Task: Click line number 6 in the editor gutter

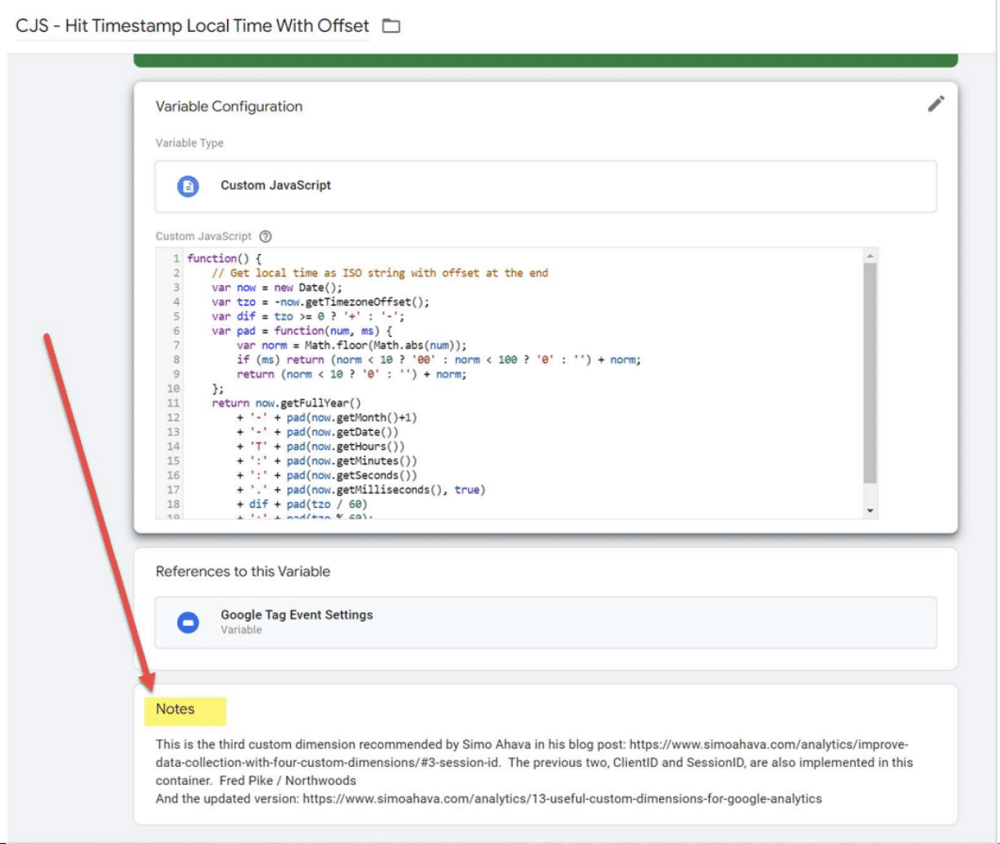Action: pyautogui.click(x=176, y=331)
